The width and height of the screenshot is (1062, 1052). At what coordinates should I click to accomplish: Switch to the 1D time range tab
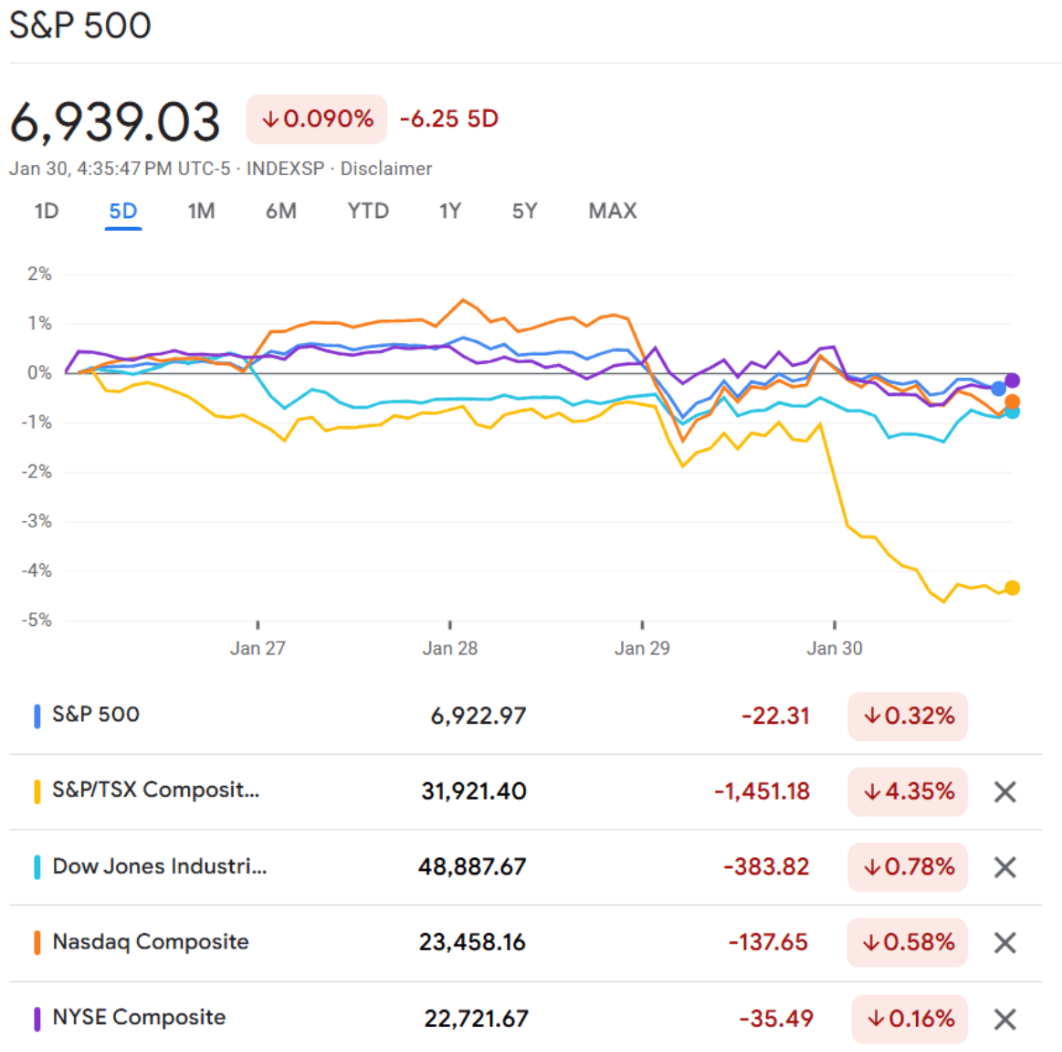pyautogui.click(x=46, y=211)
